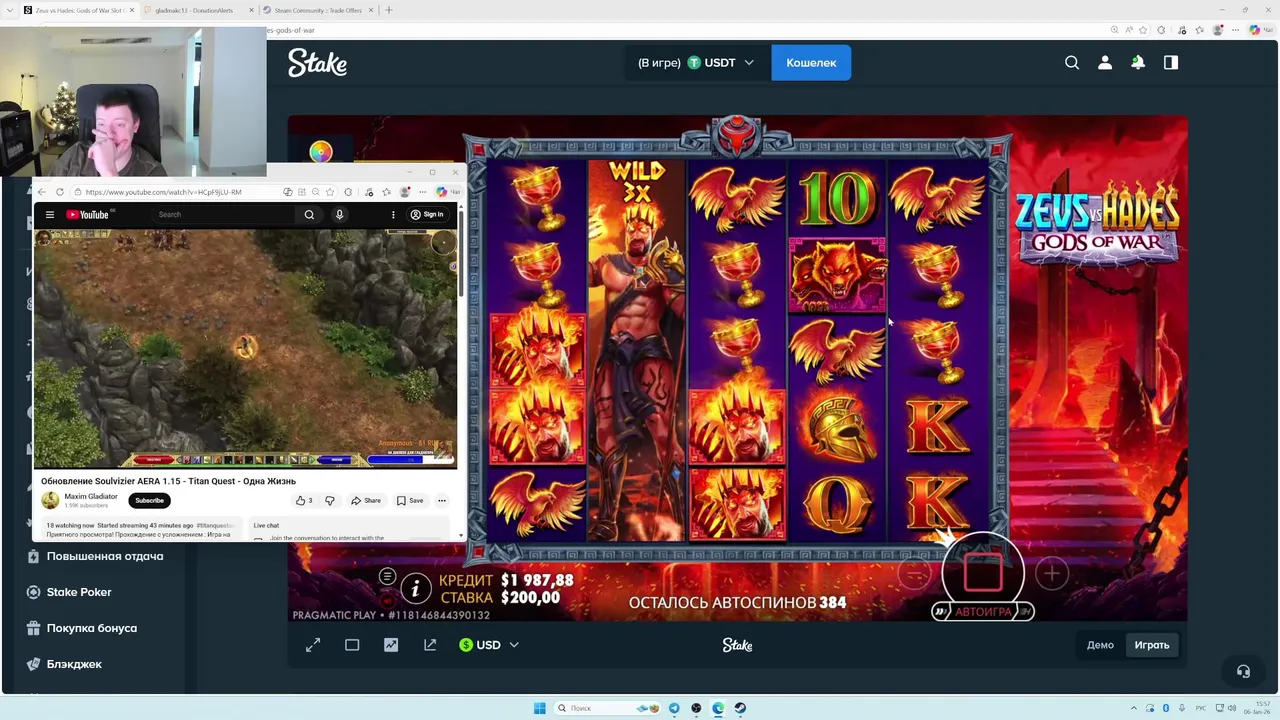Dislike the Titan Quest video

pyautogui.click(x=329, y=500)
